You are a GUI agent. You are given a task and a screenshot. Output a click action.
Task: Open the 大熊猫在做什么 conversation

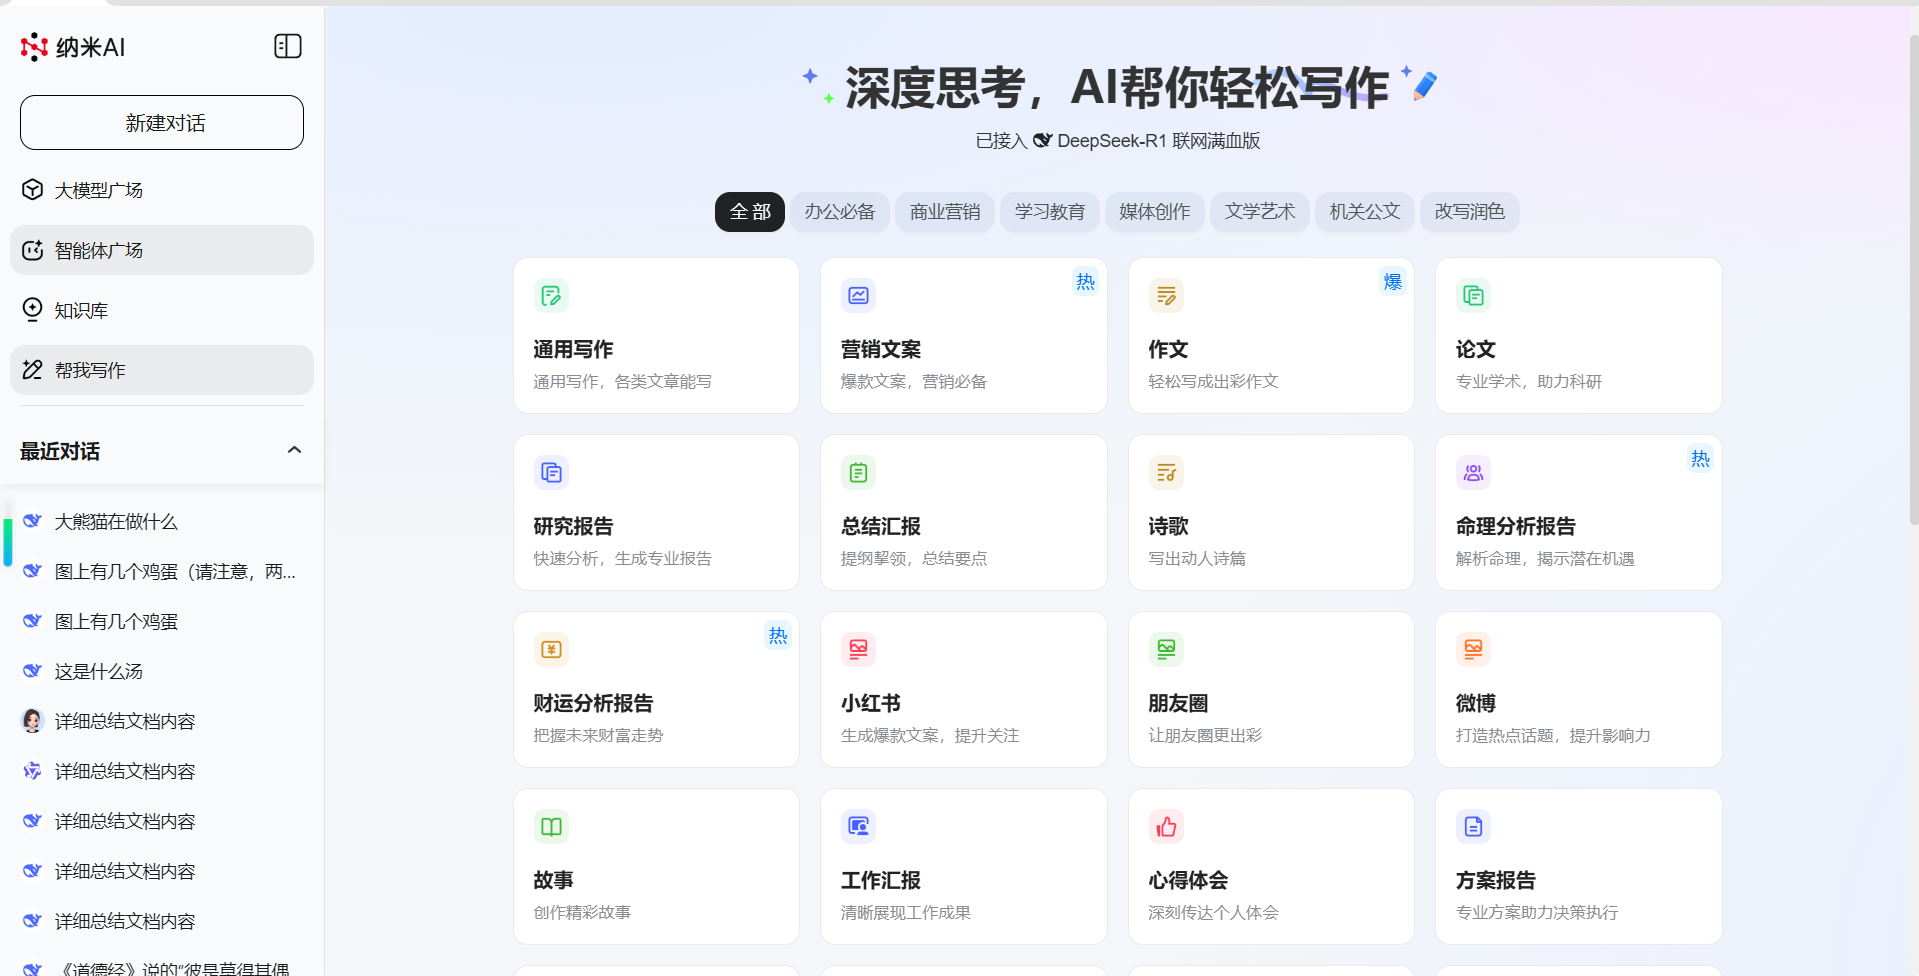[x=116, y=521]
